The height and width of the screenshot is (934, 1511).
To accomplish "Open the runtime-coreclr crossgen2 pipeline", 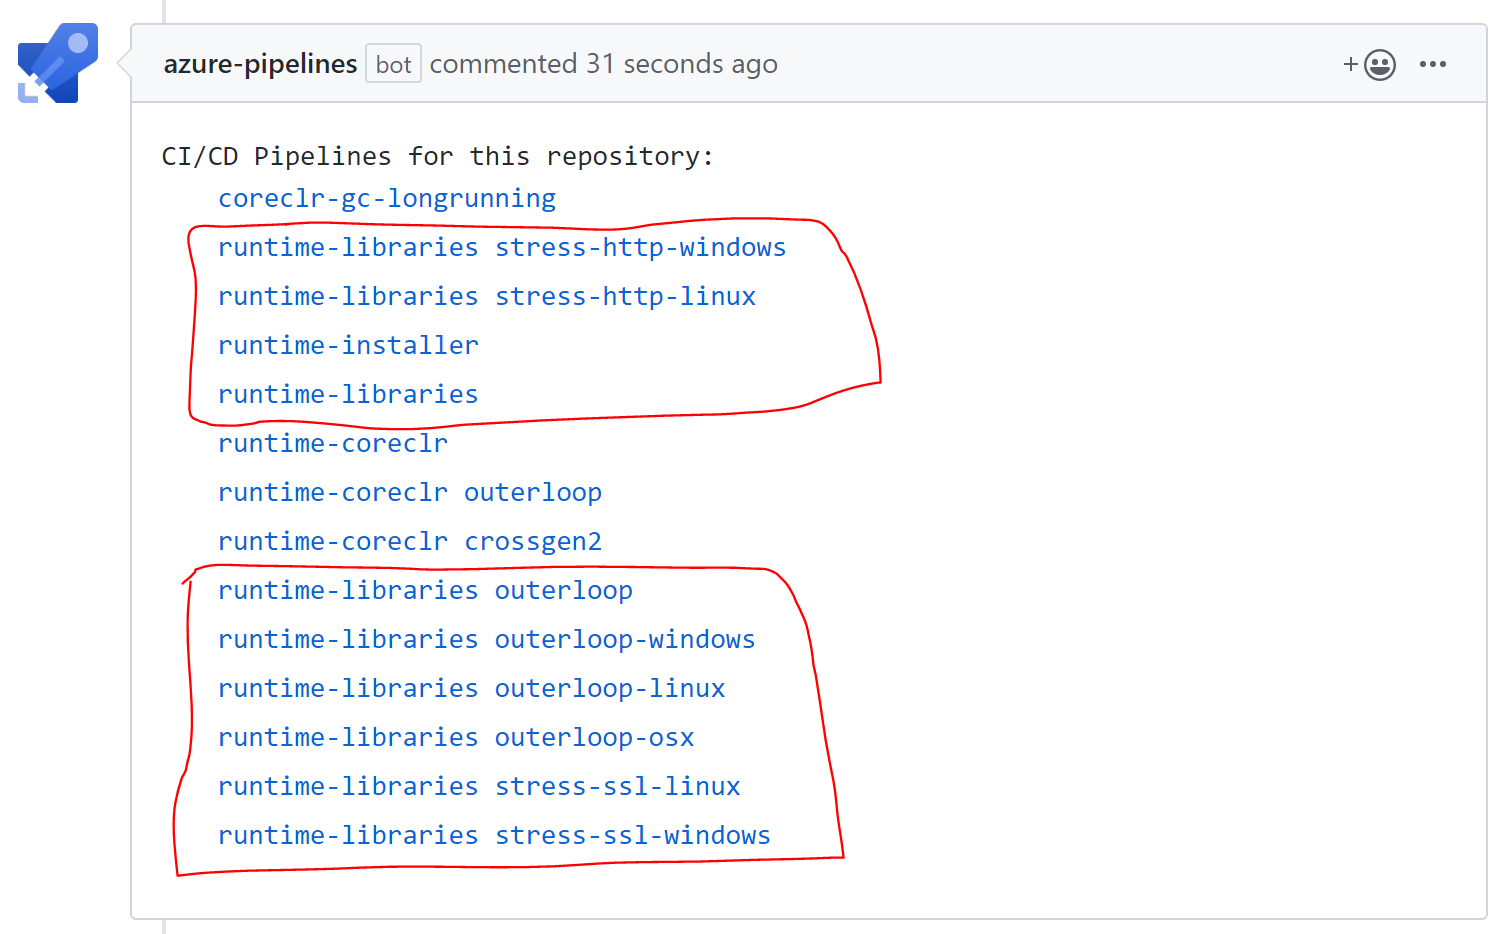I will 410,541.
